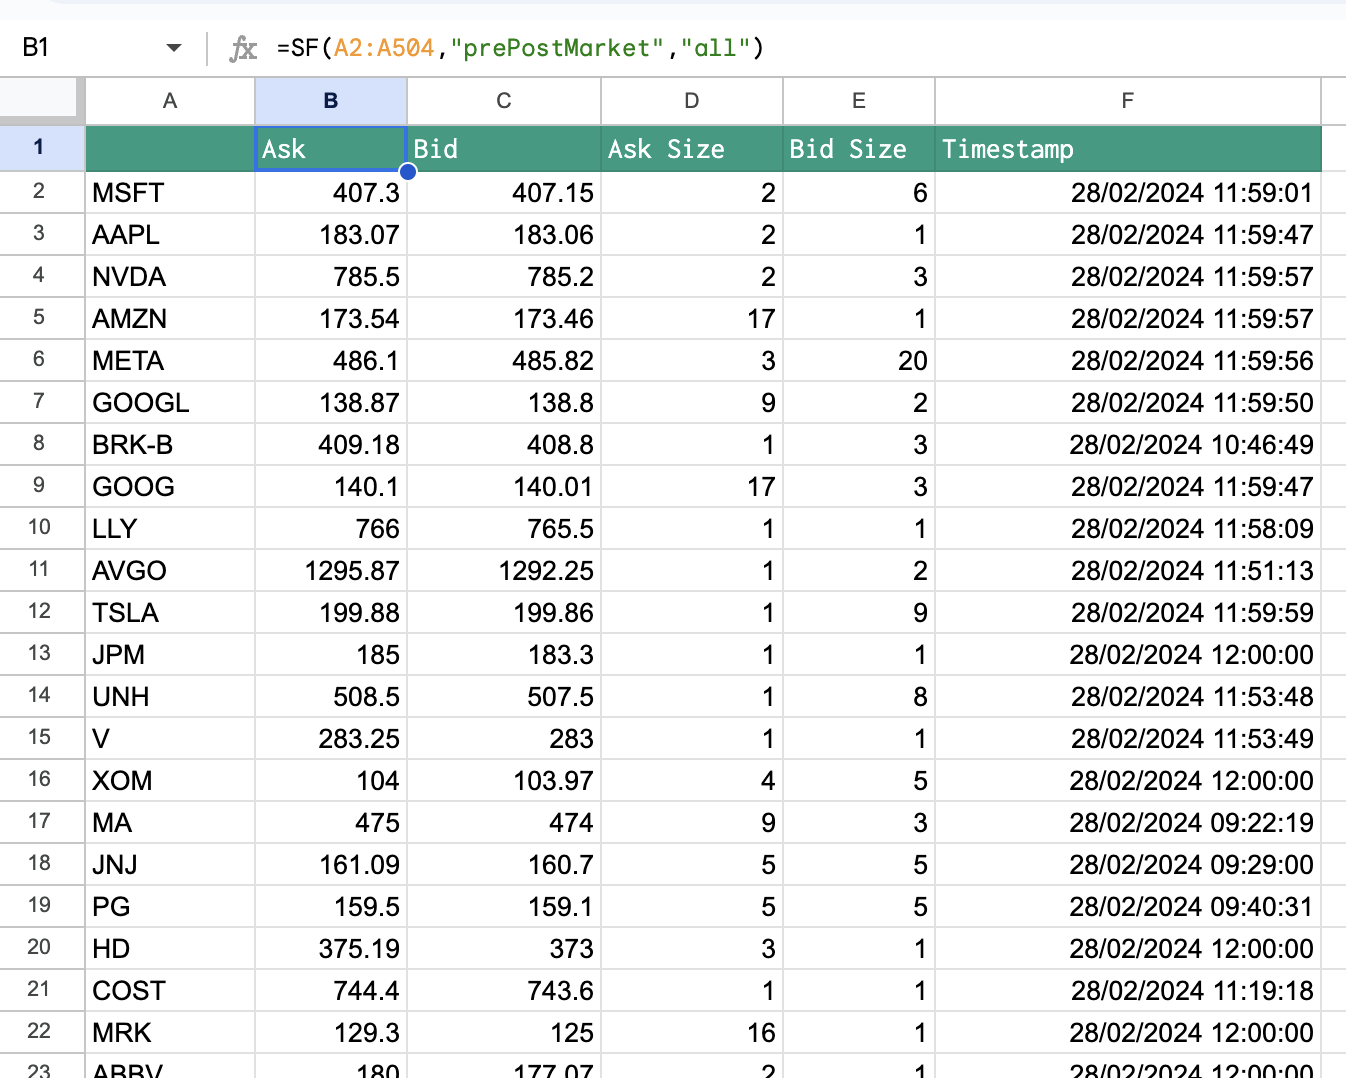Click into the formula bar with the SF formula
This screenshot has height=1078, width=1346.
[x=800, y=48]
